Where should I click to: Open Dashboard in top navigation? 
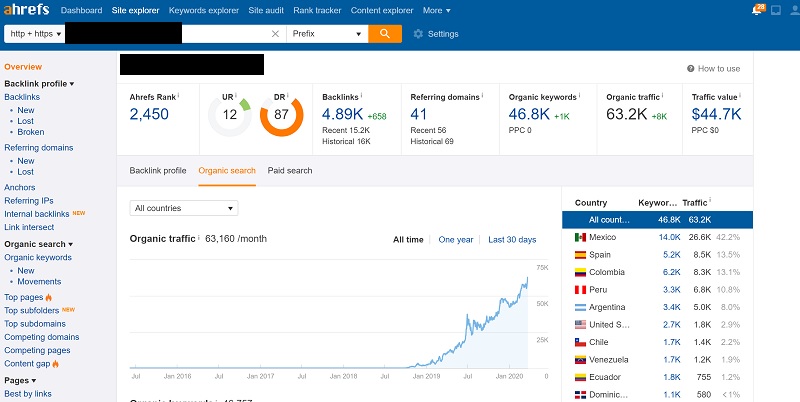click(81, 10)
